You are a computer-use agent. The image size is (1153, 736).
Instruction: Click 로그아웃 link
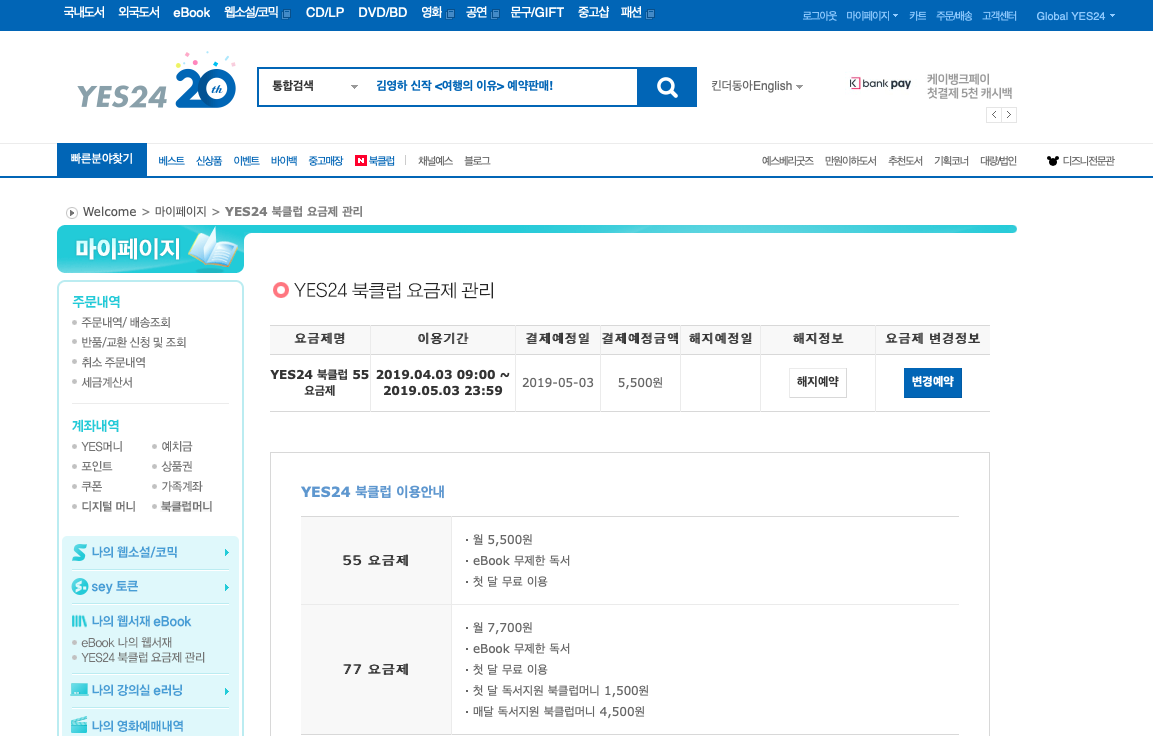tap(819, 15)
